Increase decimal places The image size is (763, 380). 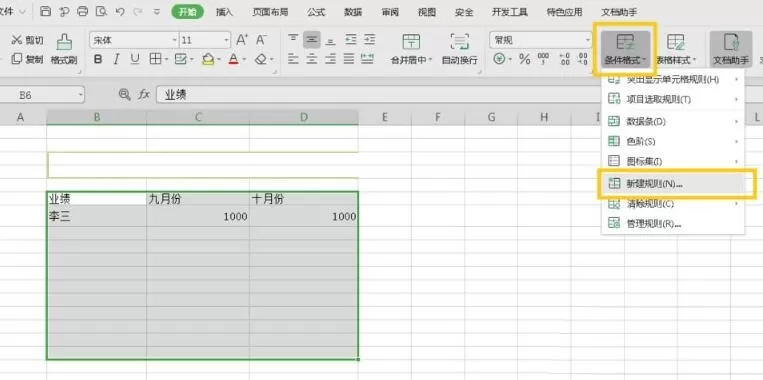(x=564, y=59)
